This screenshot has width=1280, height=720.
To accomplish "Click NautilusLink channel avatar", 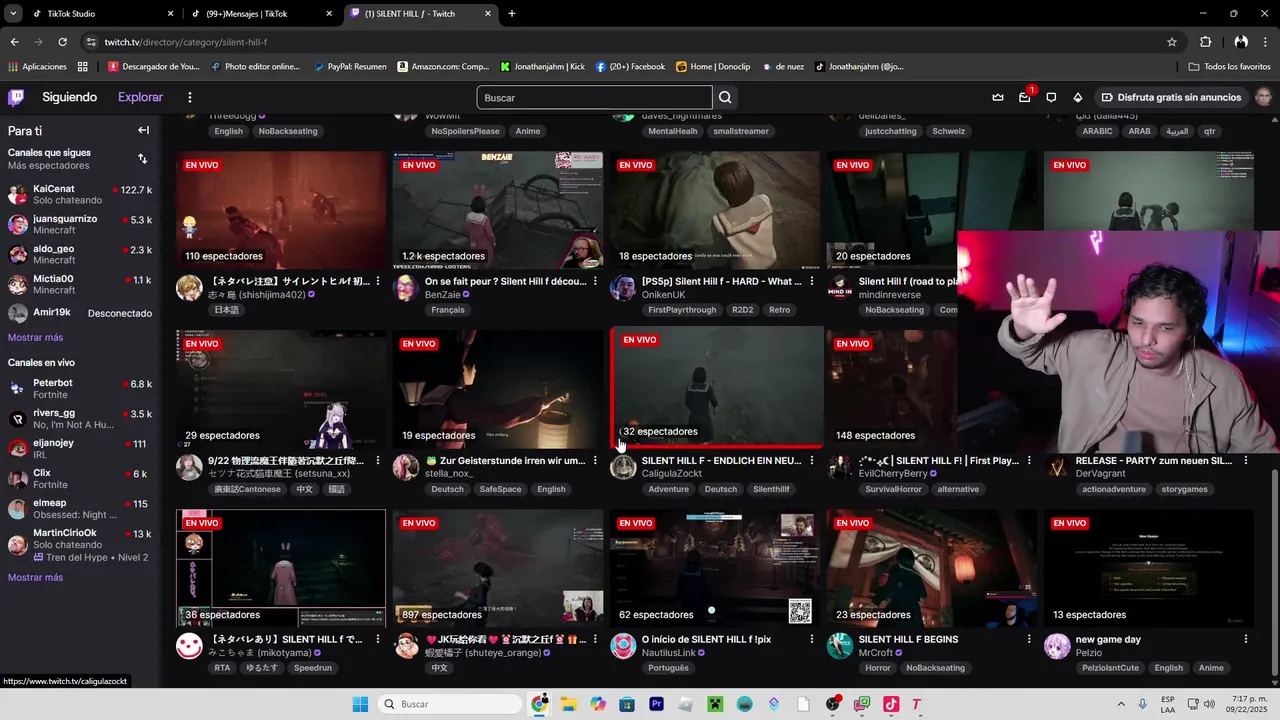I will click(x=623, y=646).
